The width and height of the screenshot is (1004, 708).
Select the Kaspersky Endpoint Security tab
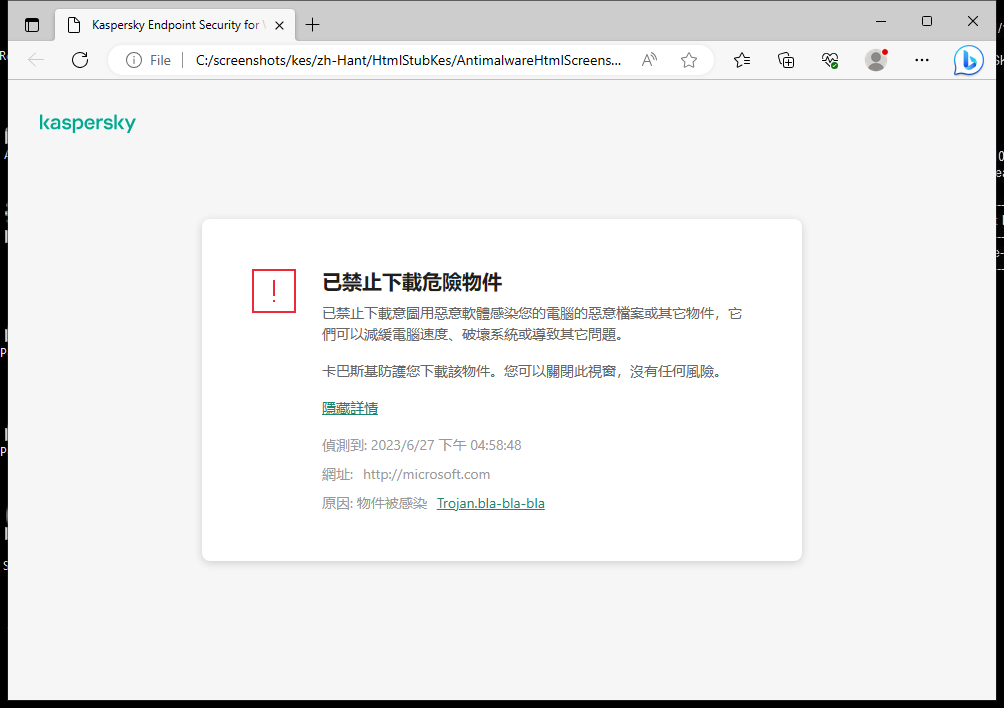tap(170, 24)
